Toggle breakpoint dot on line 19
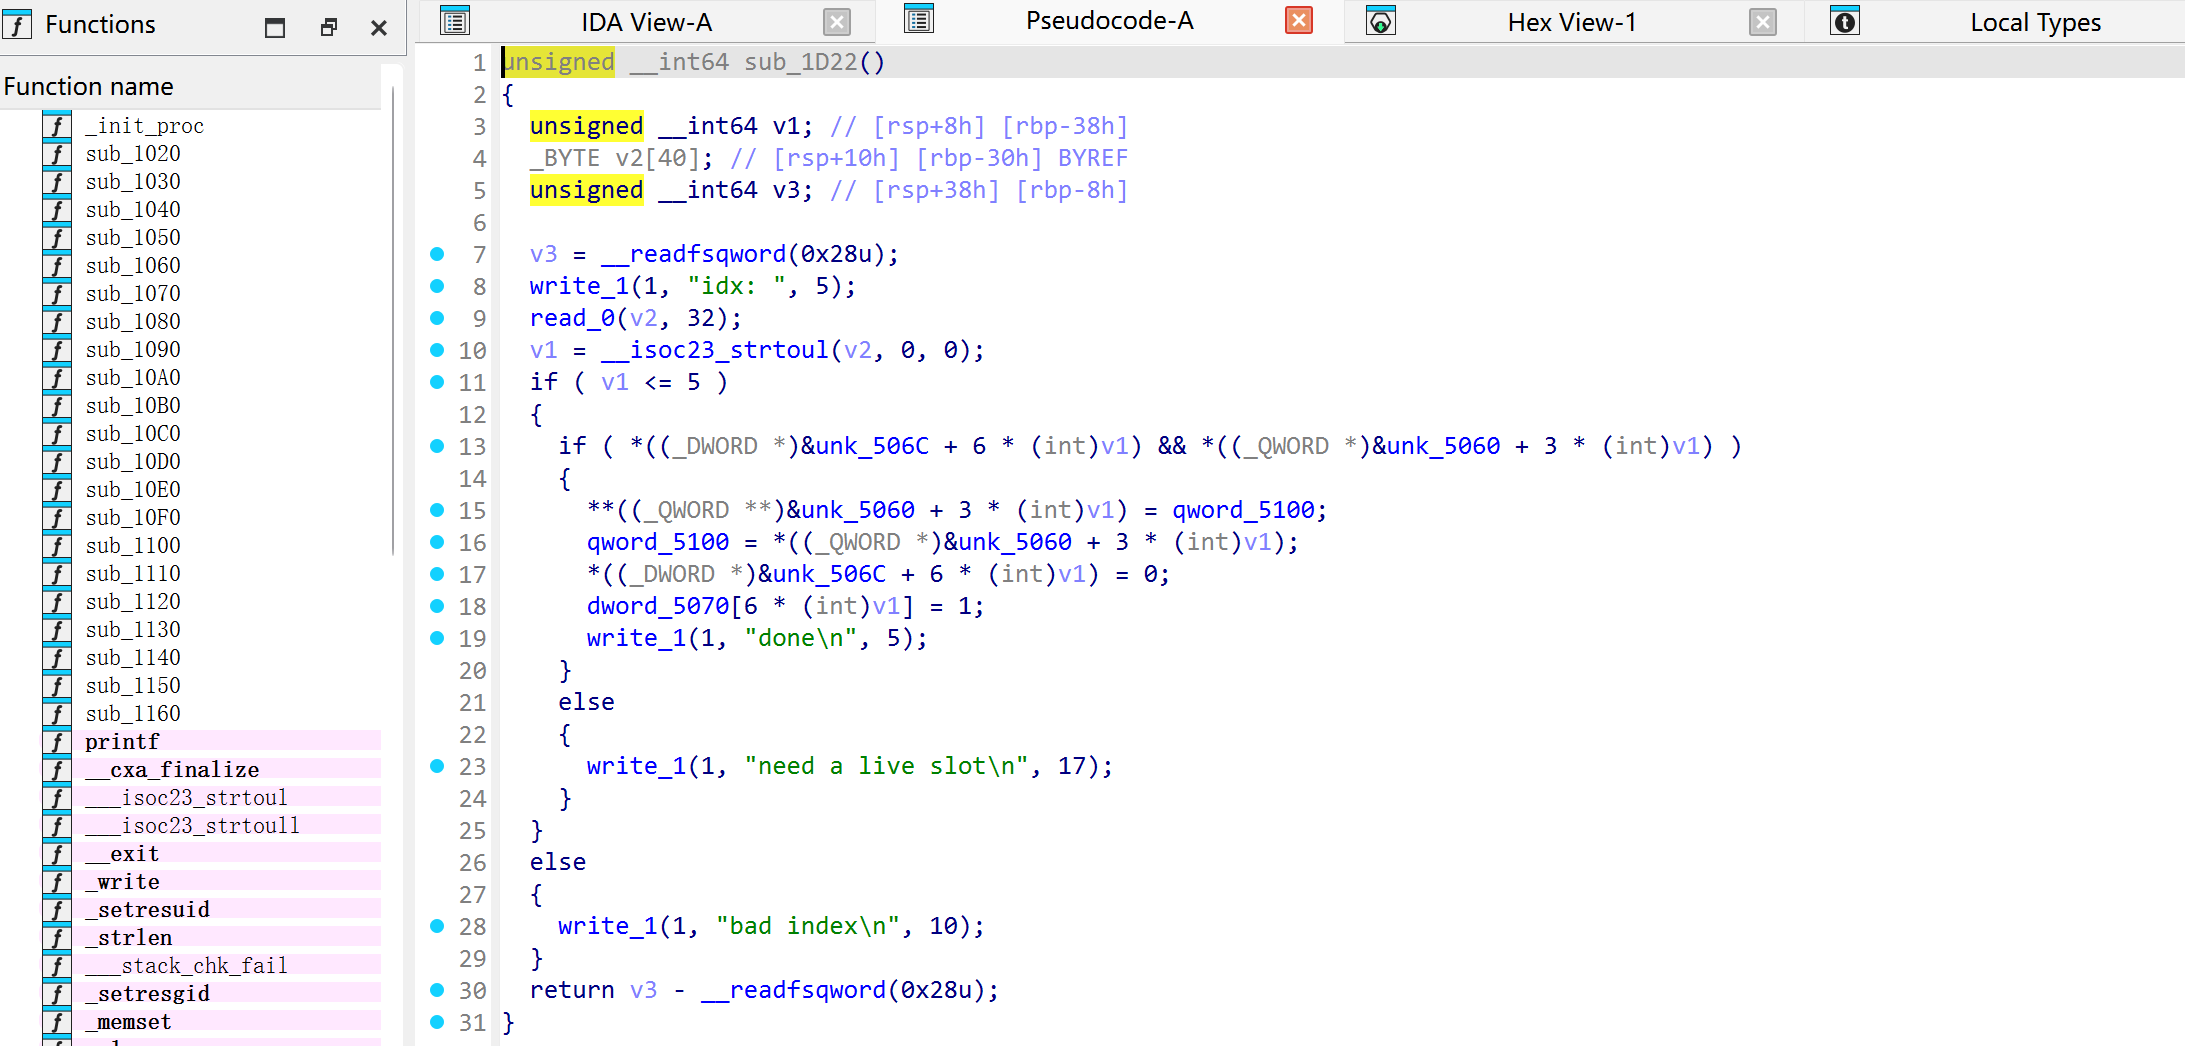Image resolution: width=2185 pixels, height=1046 pixels. coord(437,638)
